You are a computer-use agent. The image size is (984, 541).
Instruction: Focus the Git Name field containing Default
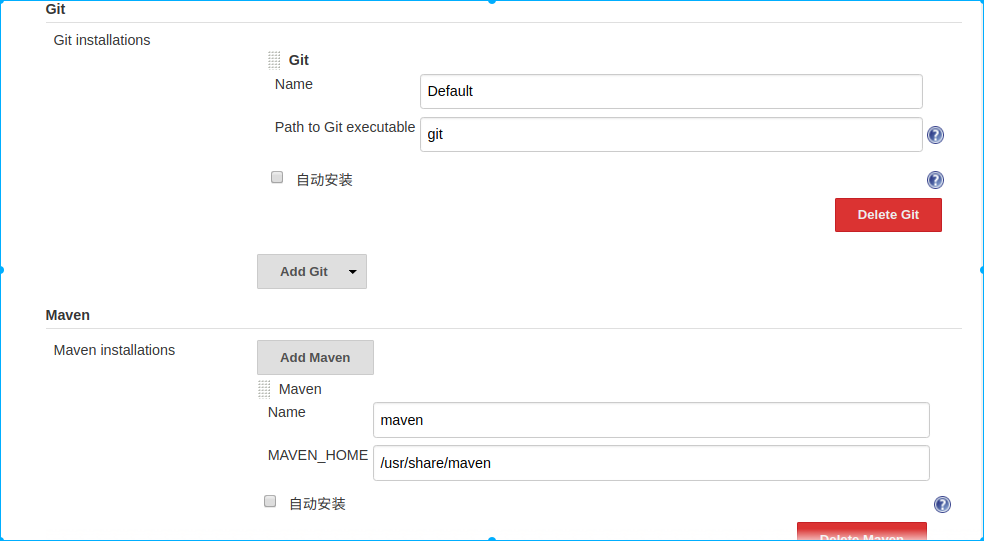[x=671, y=92]
